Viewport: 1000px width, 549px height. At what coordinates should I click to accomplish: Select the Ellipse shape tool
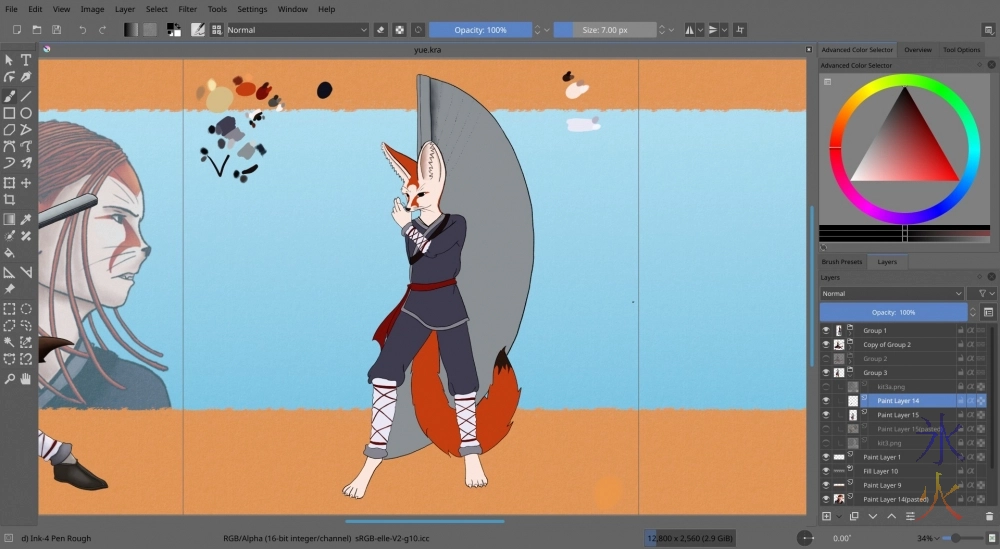click(26, 113)
